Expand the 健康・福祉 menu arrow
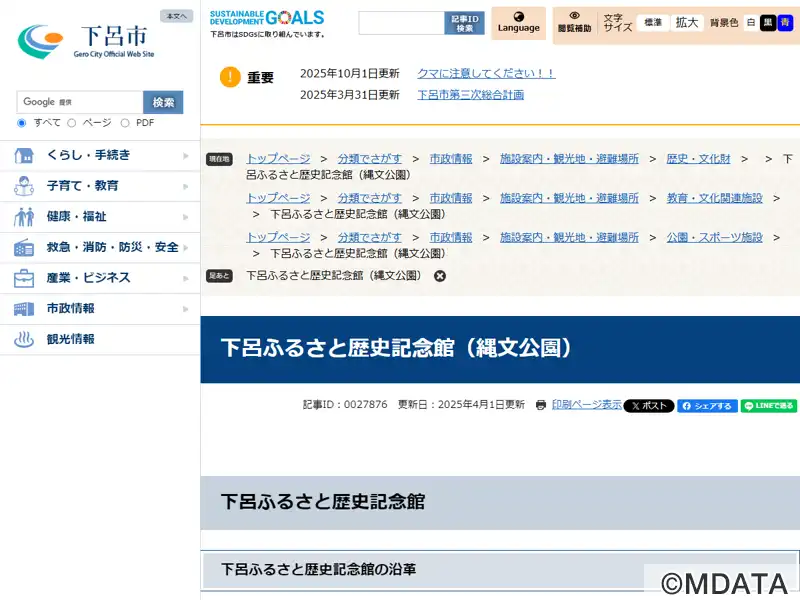 [x=186, y=217]
